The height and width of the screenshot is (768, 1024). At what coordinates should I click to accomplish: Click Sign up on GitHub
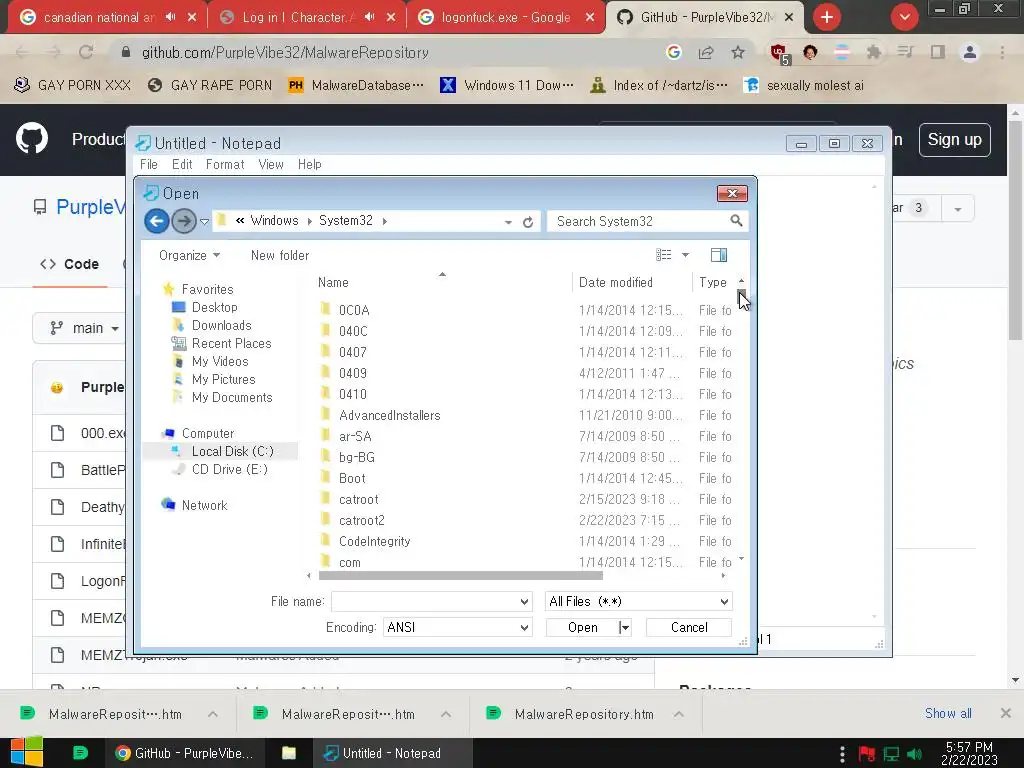(x=954, y=140)
